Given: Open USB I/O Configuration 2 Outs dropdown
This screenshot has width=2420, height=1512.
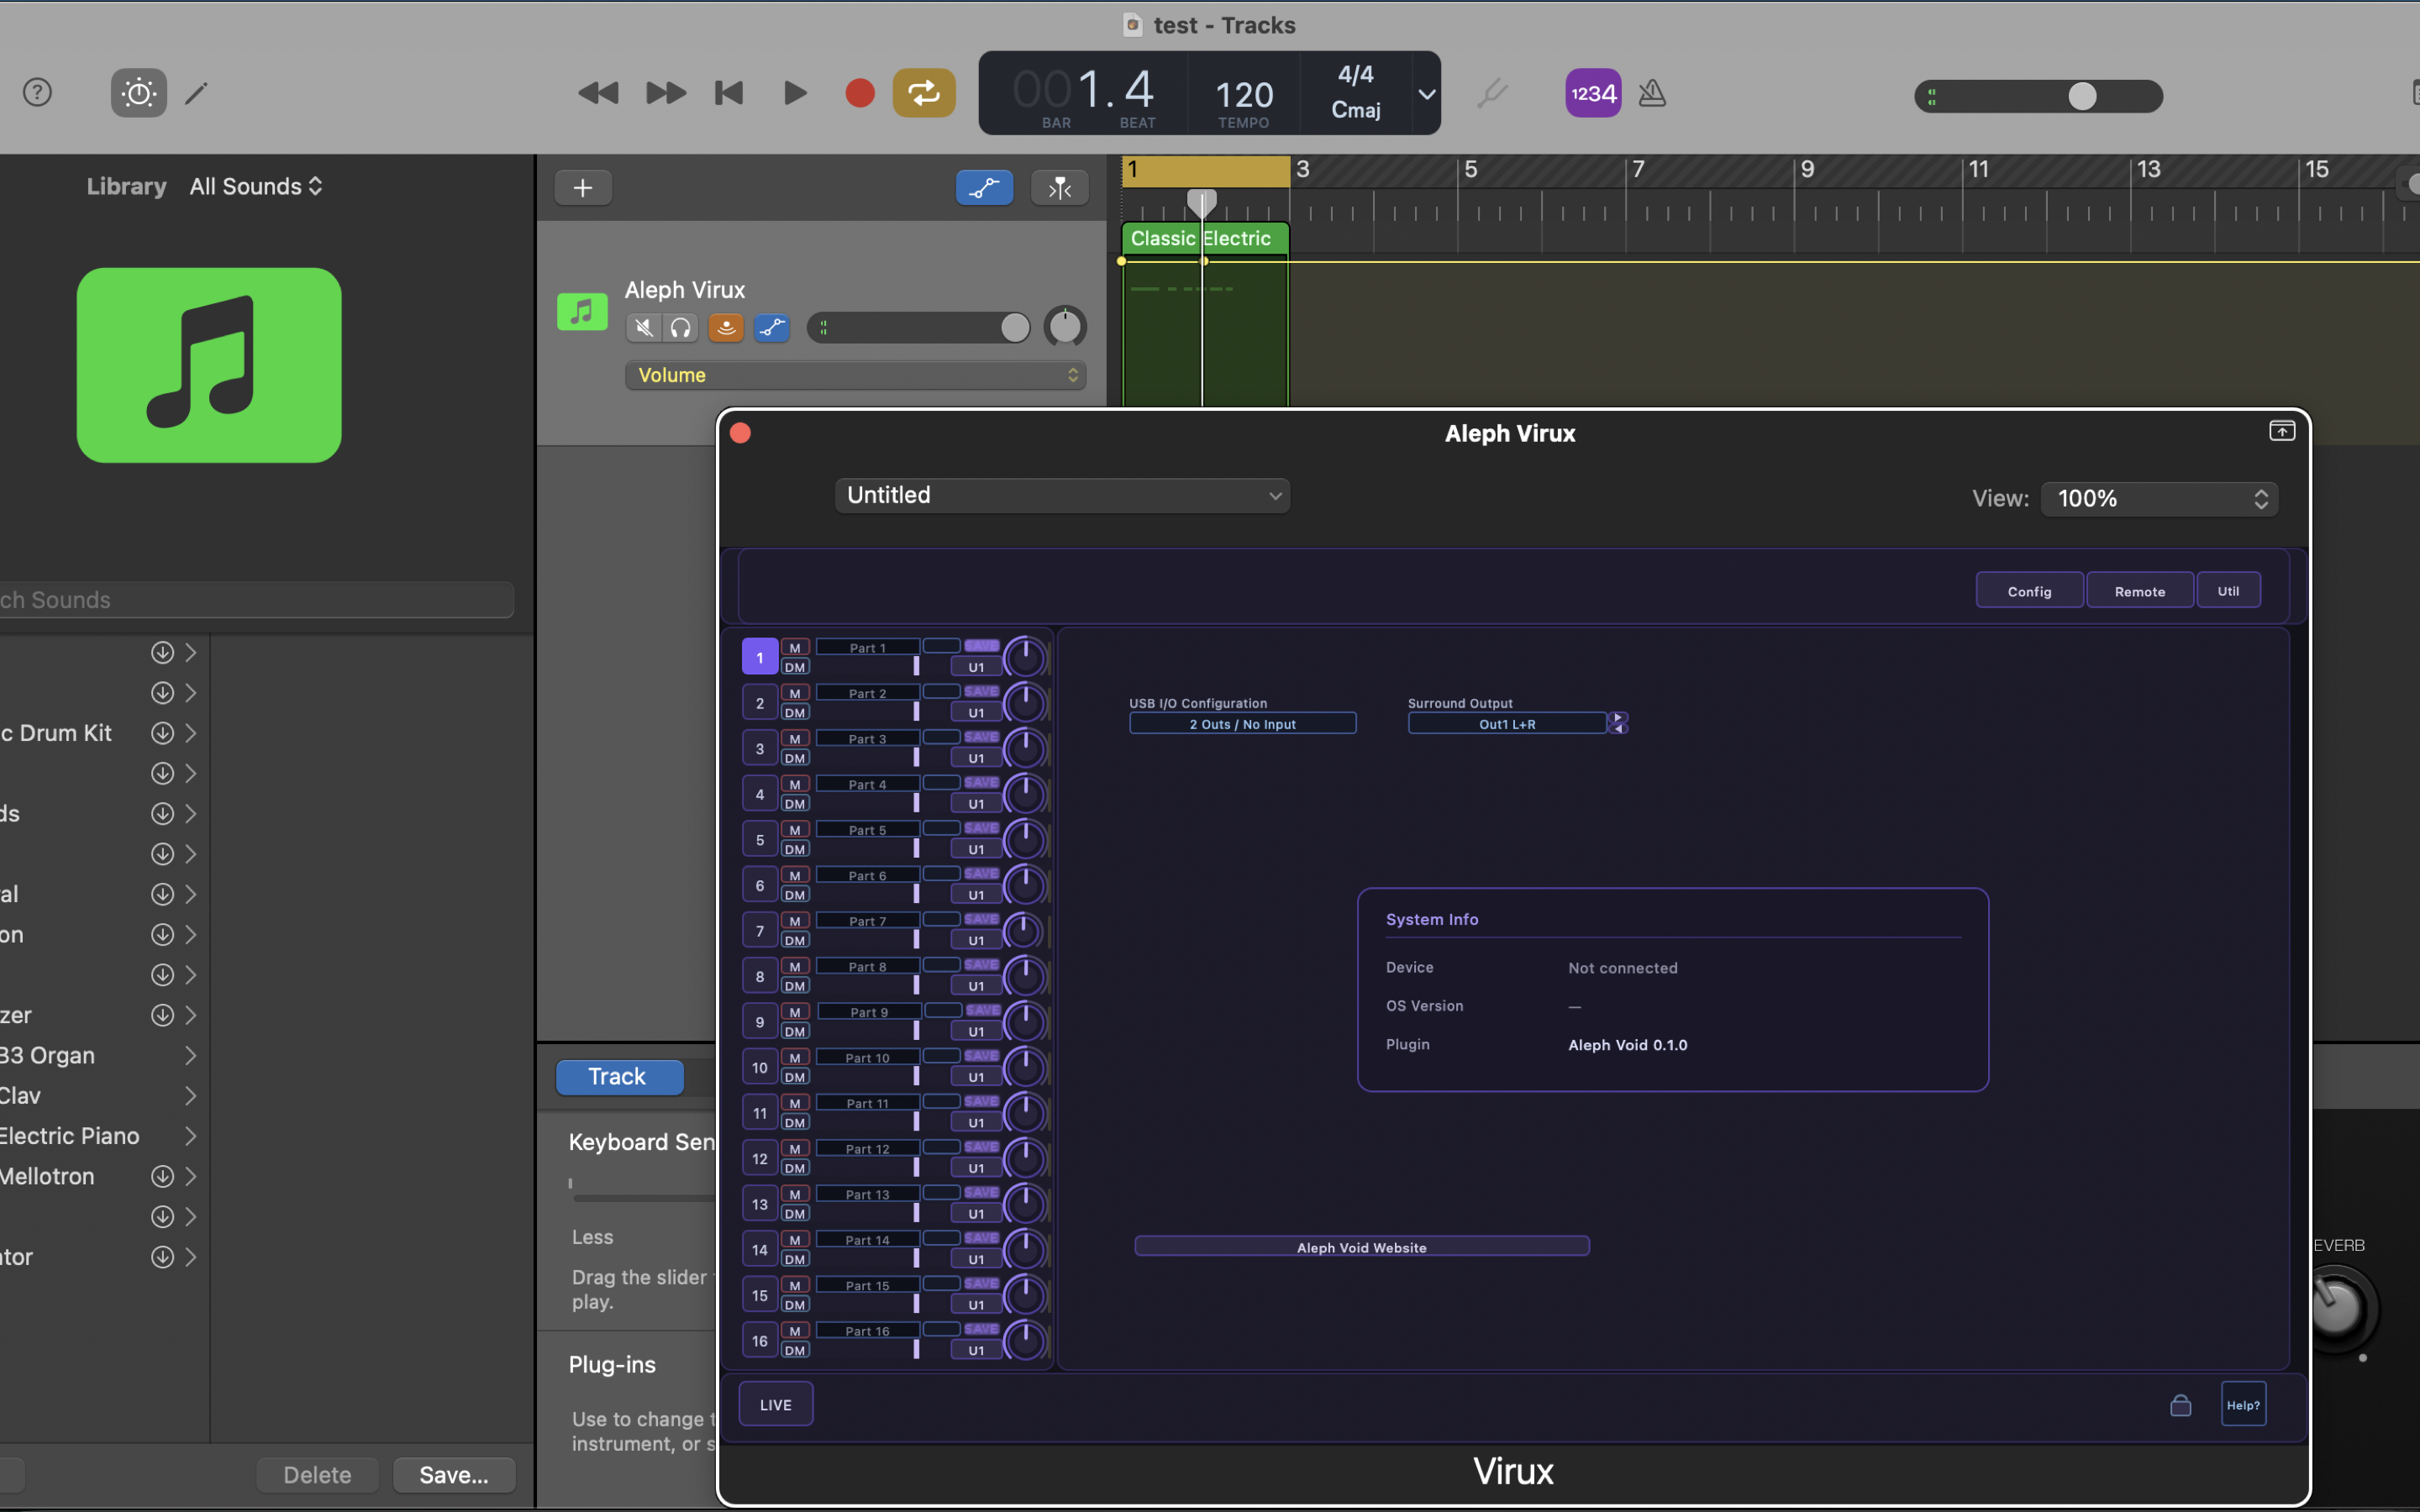Looking at the screenshot, I should click(x=1242, y=724).
